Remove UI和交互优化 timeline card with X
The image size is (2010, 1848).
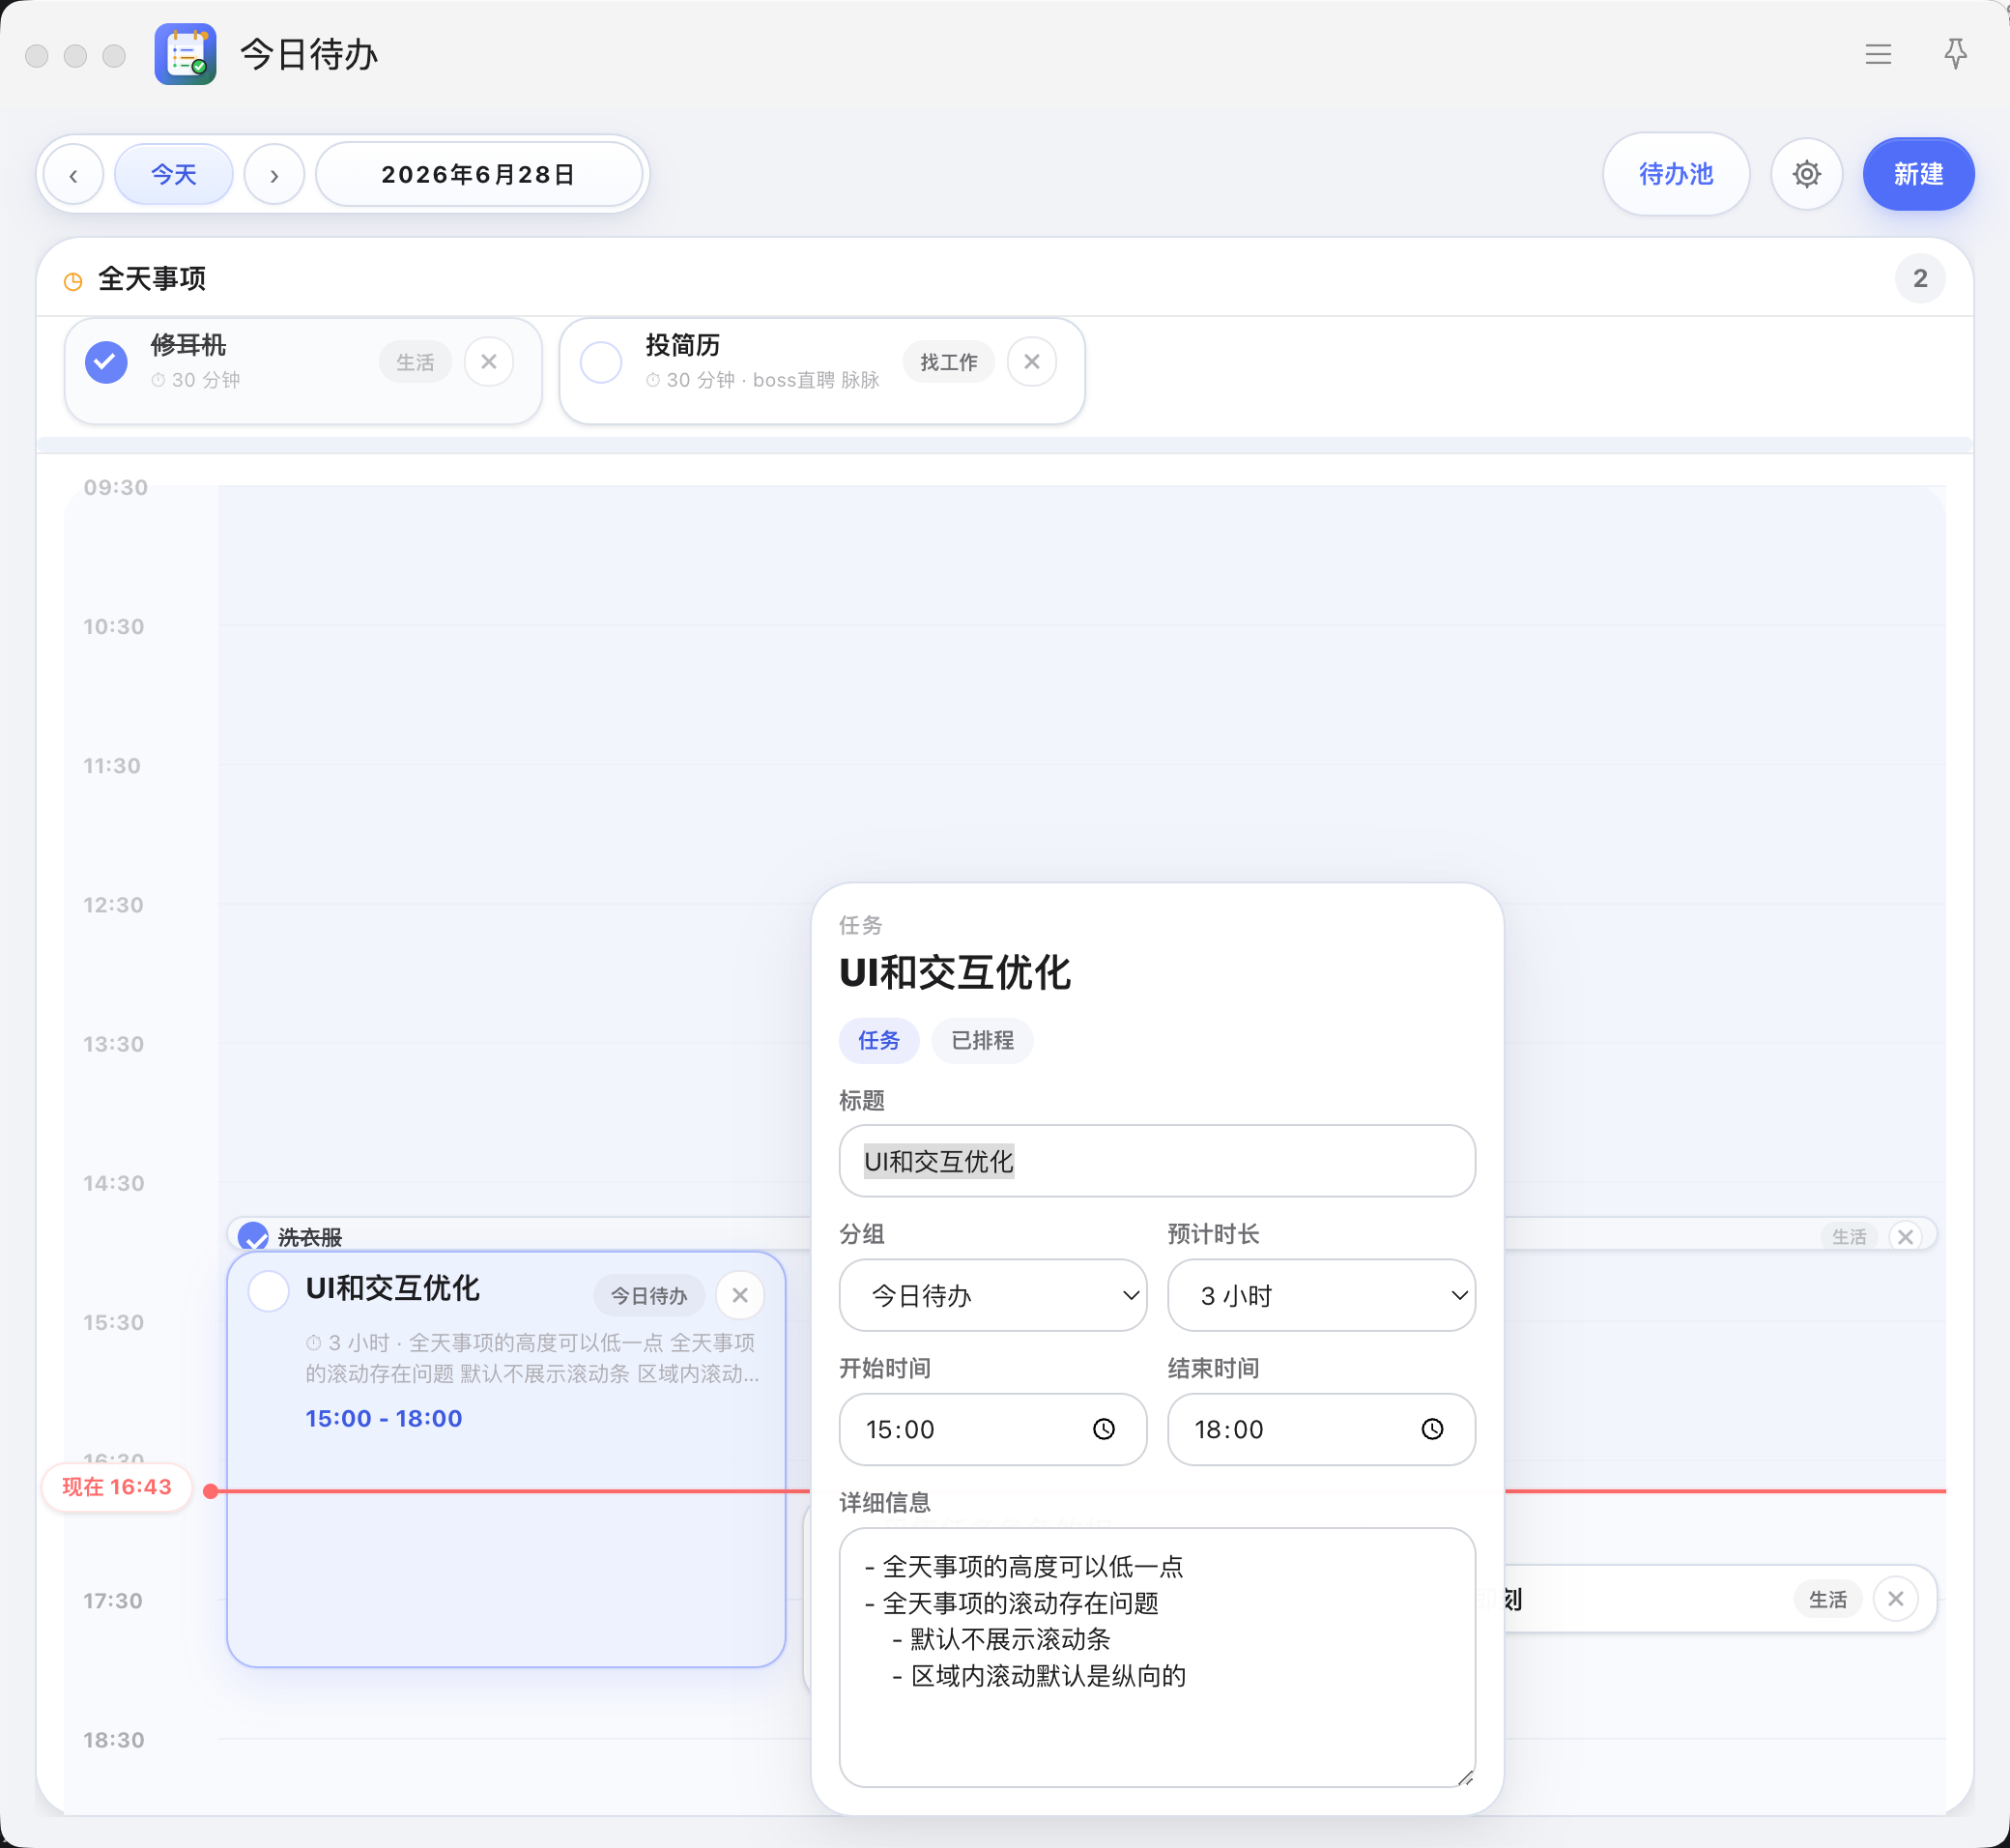[740, 1295]
